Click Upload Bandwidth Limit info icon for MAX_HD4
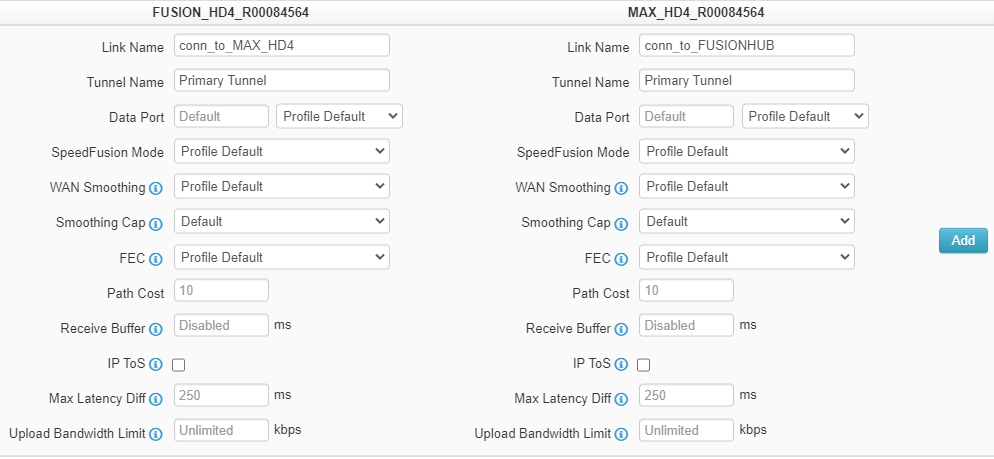994x459 pixels. (x=621, y=434)
